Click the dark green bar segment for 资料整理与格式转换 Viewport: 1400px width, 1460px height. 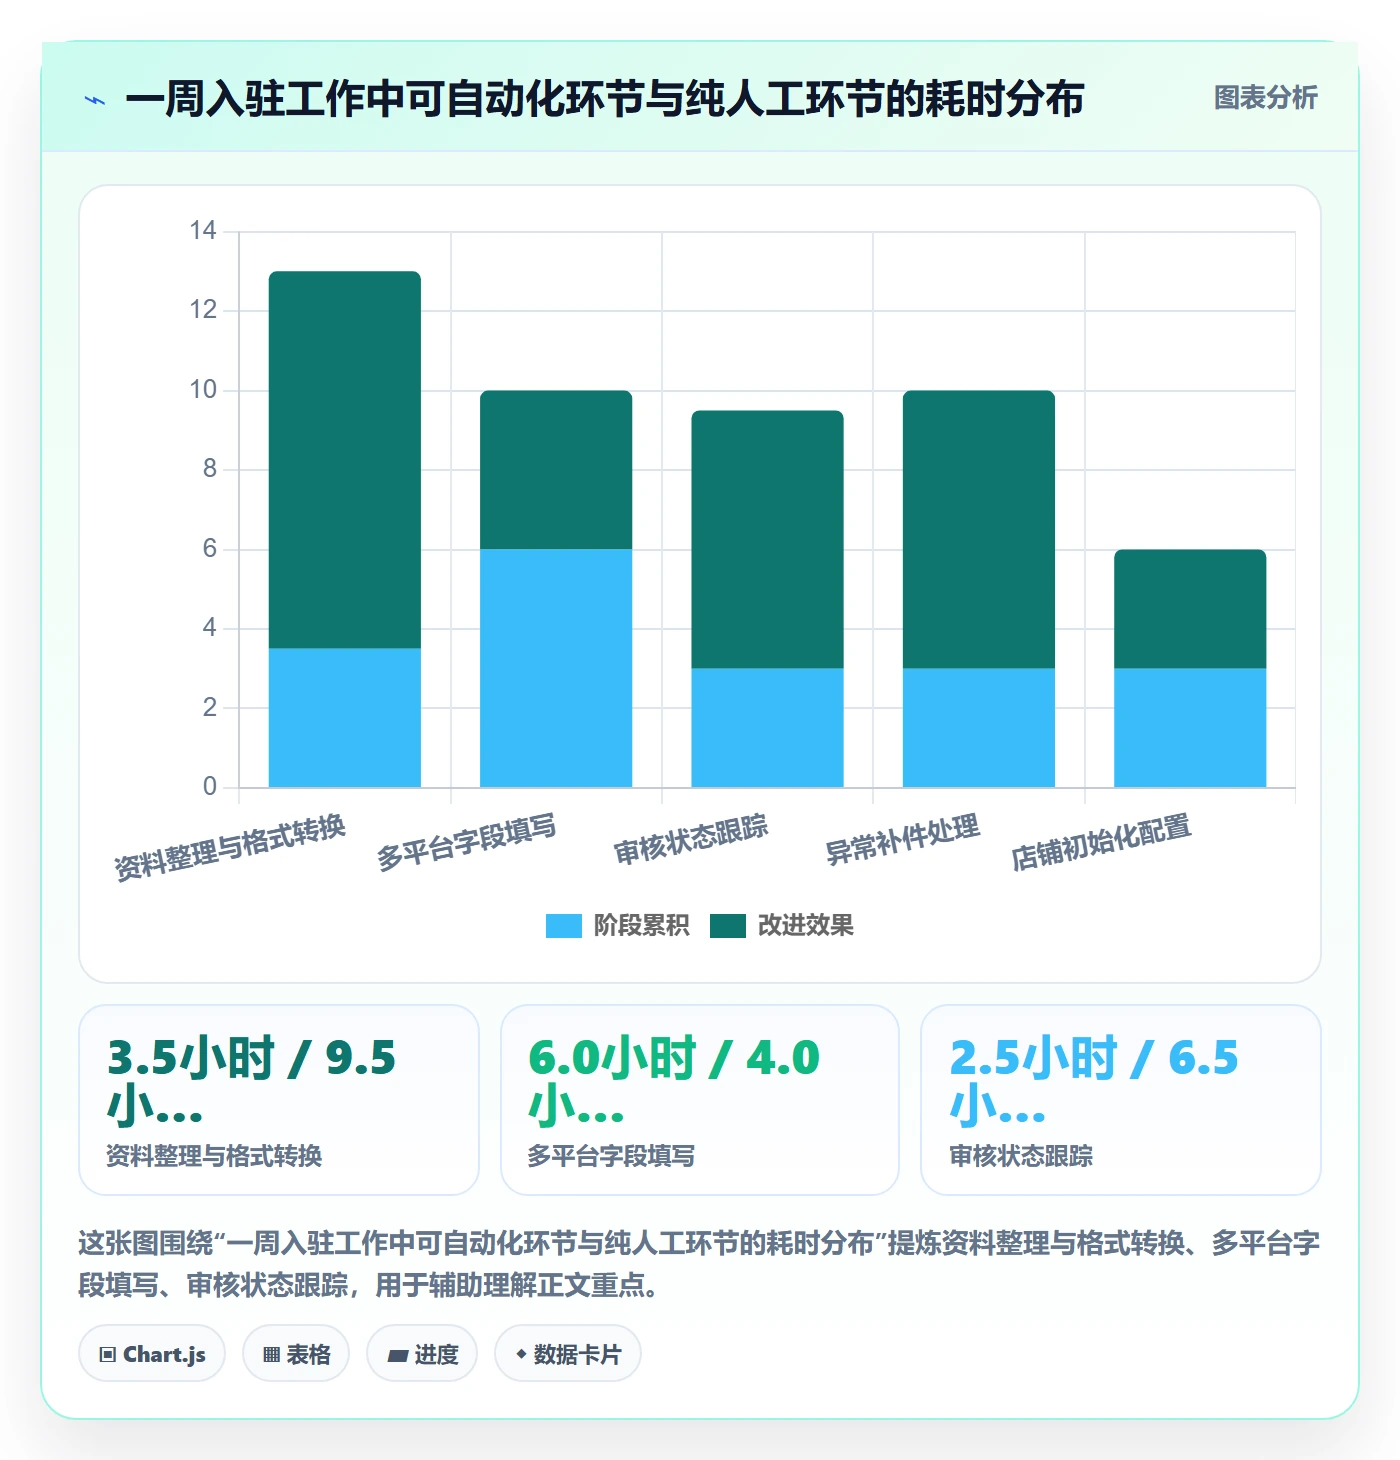345,460
